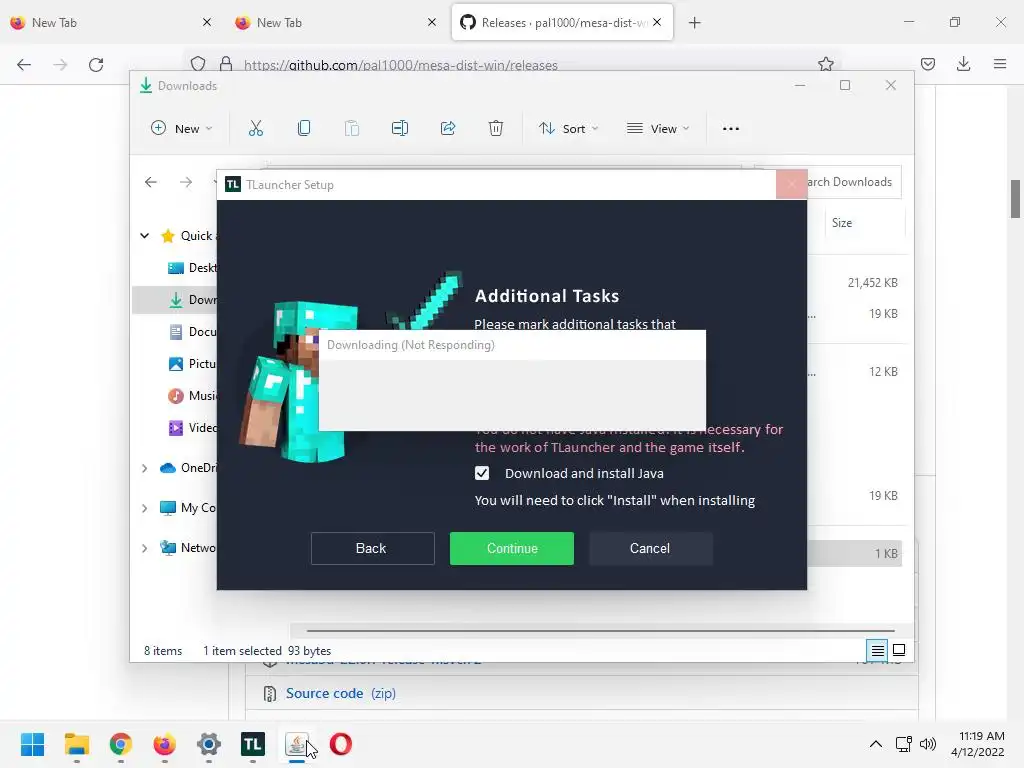Screen dimensions: 1024x768
Task: Click Cancel in TLauncher Setup
Action: (x=650, y=549)
